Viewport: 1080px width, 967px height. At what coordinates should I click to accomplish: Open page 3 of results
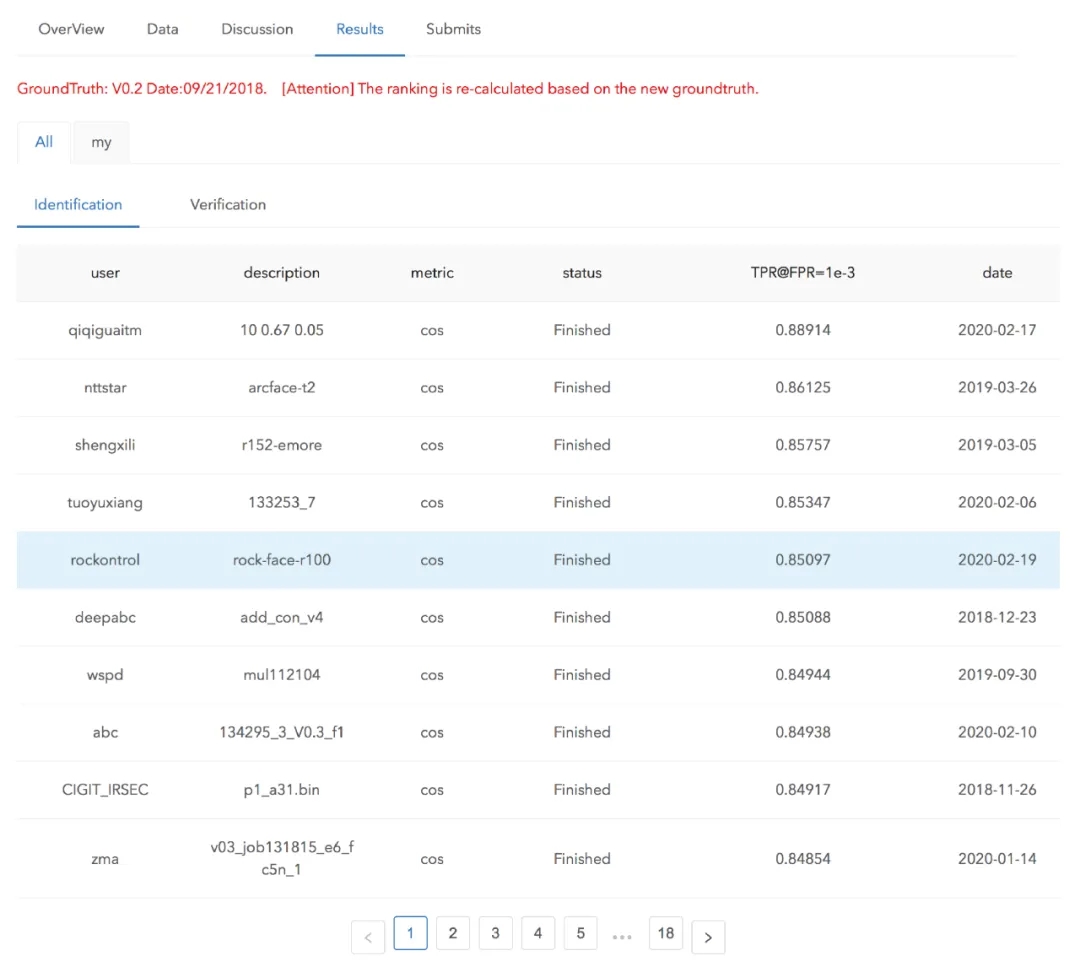495,933
